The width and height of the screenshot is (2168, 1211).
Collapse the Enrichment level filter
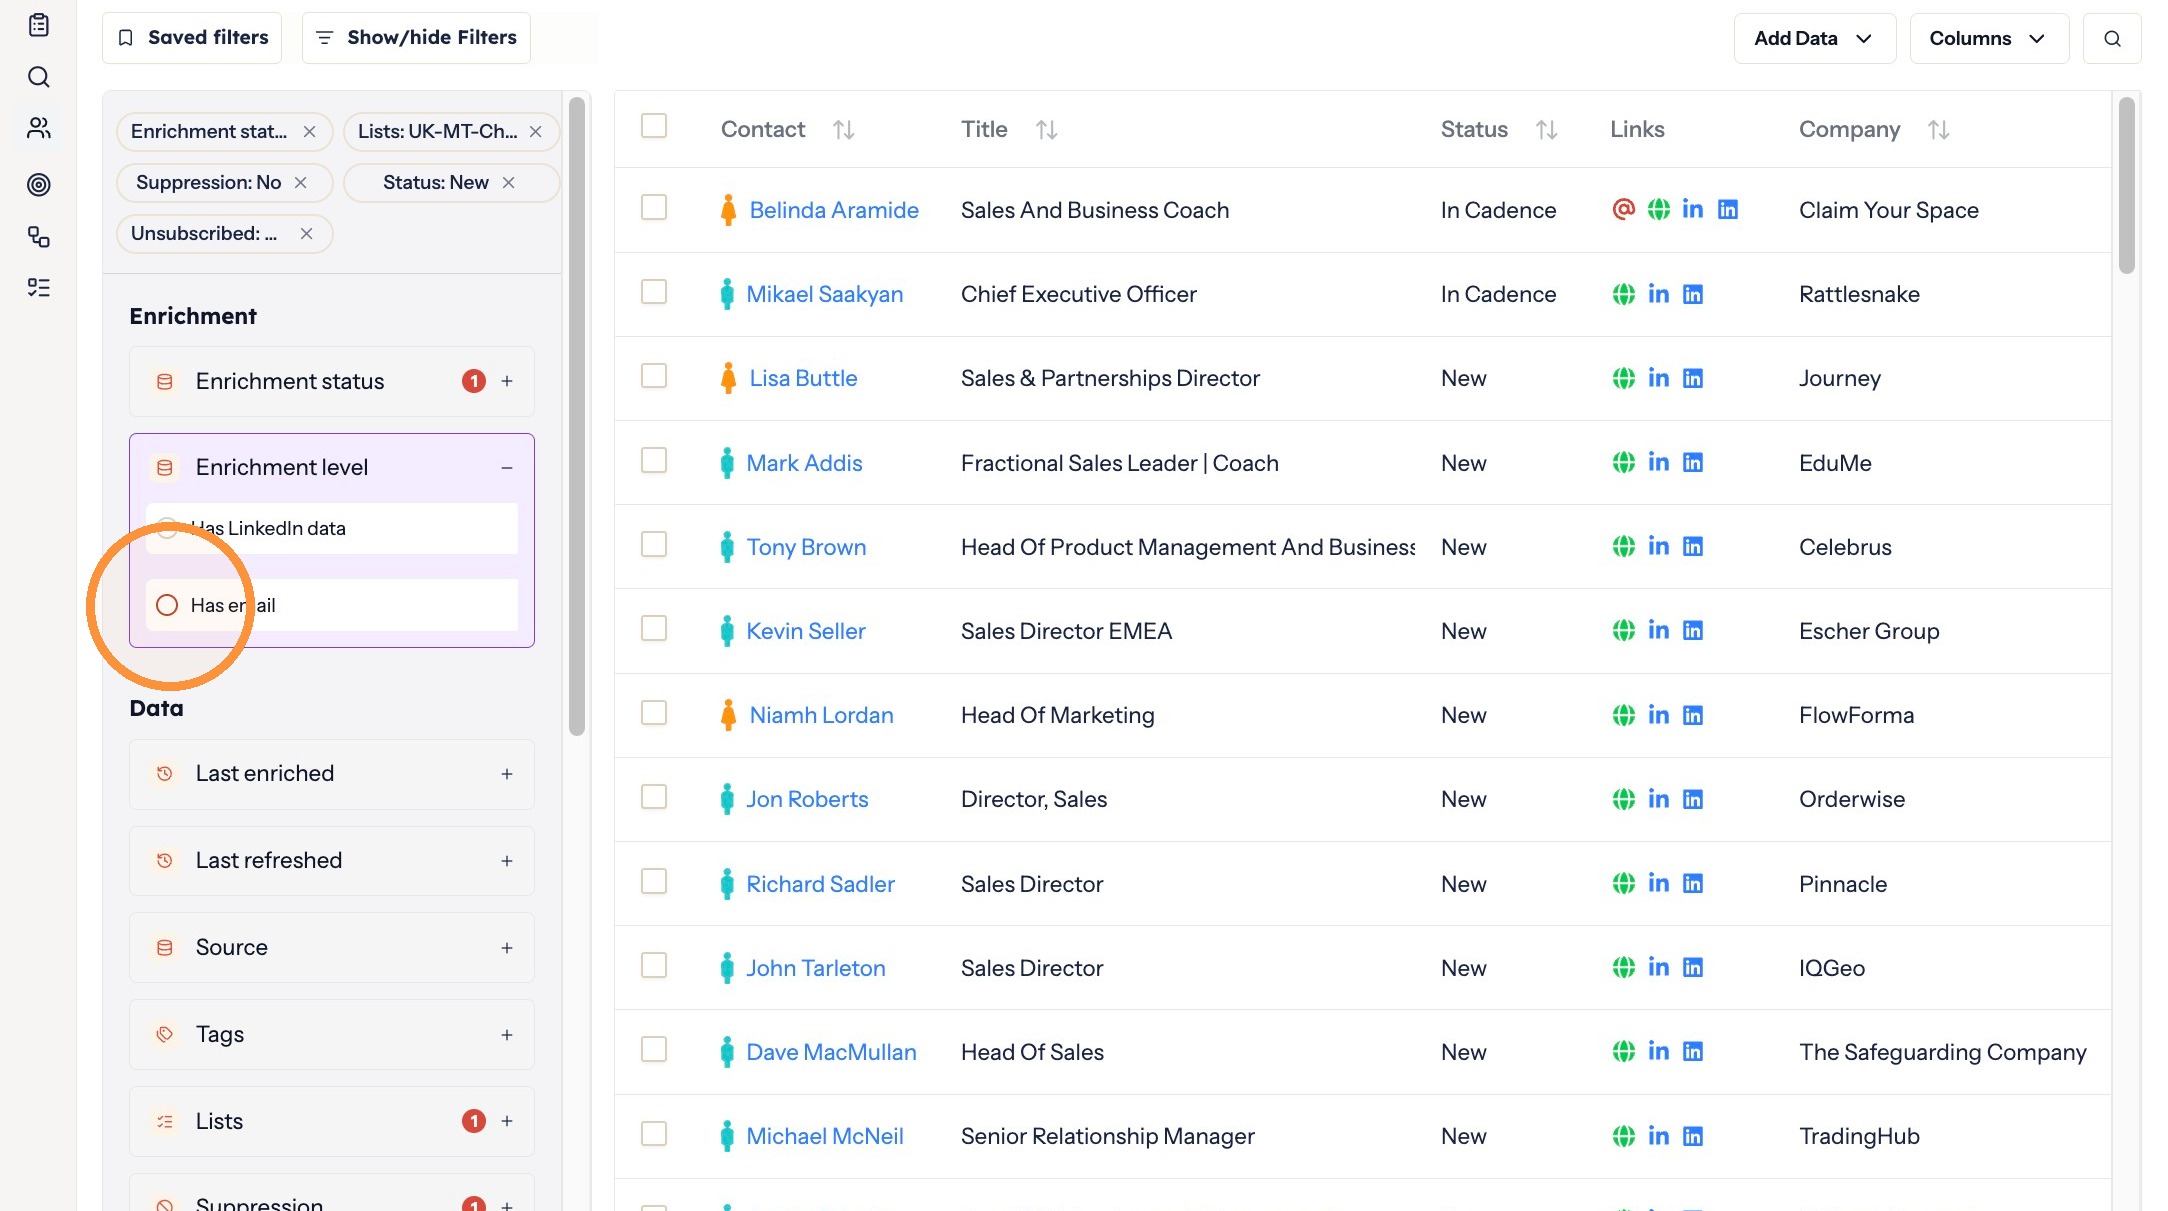[507, 467]
